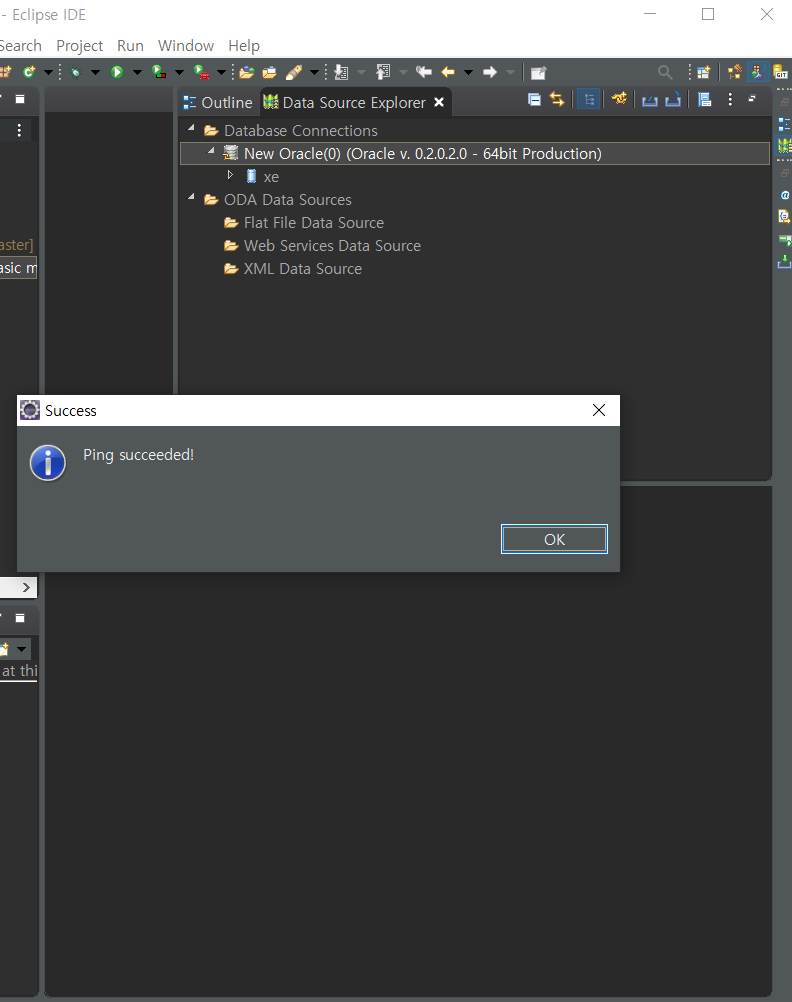Open the Help menu
Viewport: 792px width, 1002px height.
pos(244,46)
